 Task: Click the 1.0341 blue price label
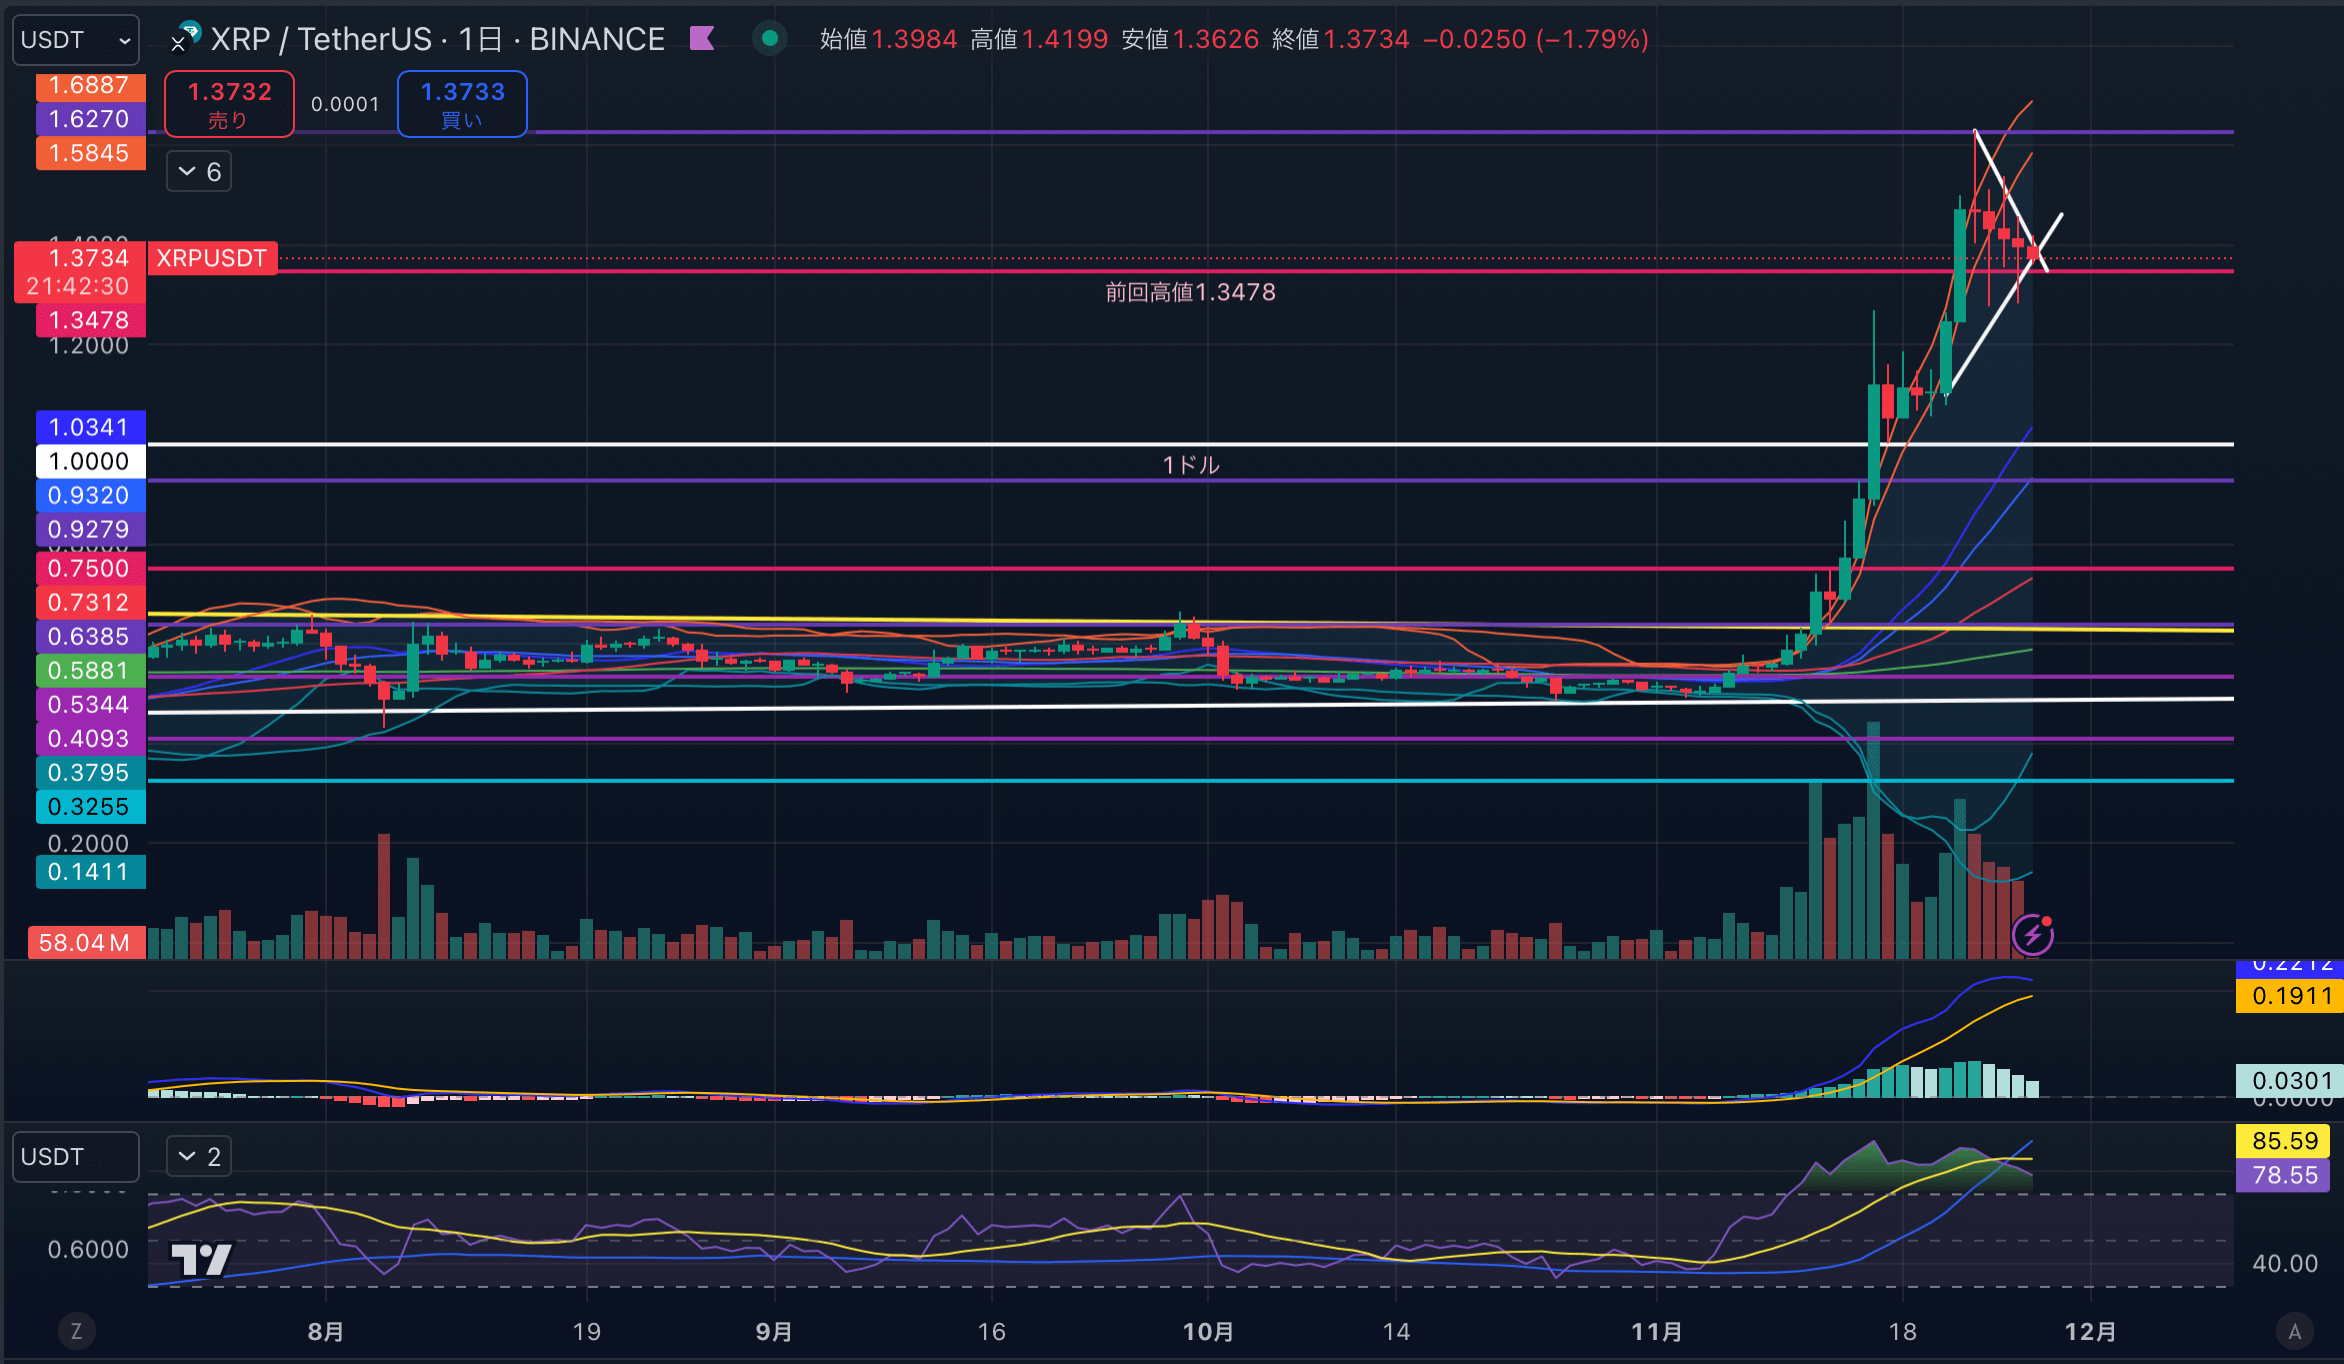click(x=91, y=427)
